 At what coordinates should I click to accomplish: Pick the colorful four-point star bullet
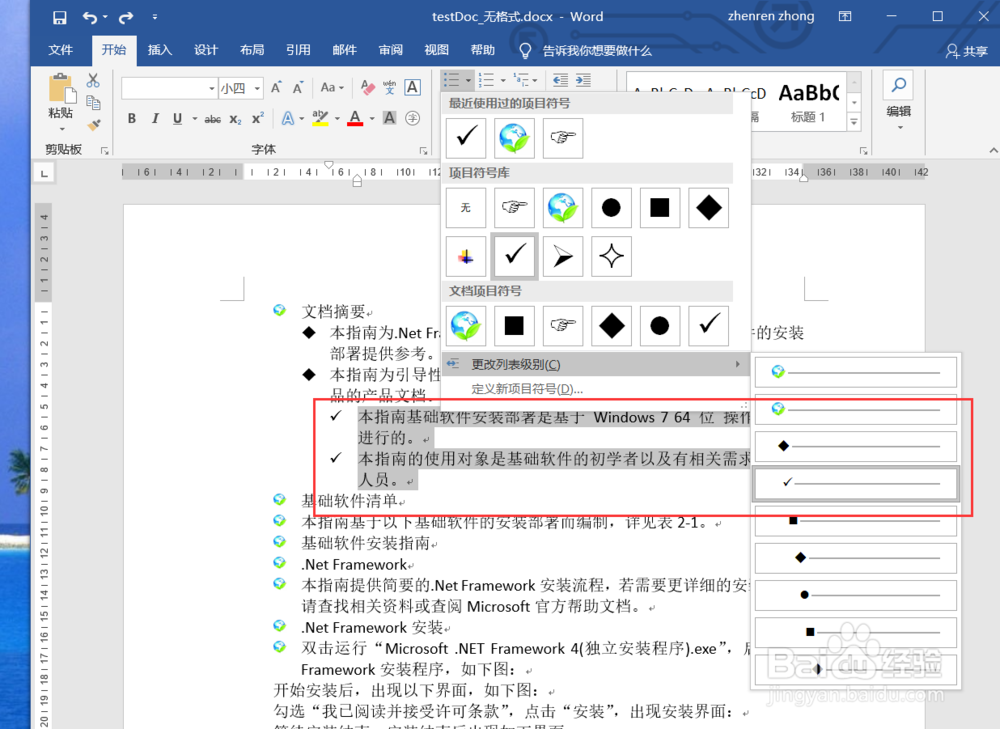(x=466, y=256)
